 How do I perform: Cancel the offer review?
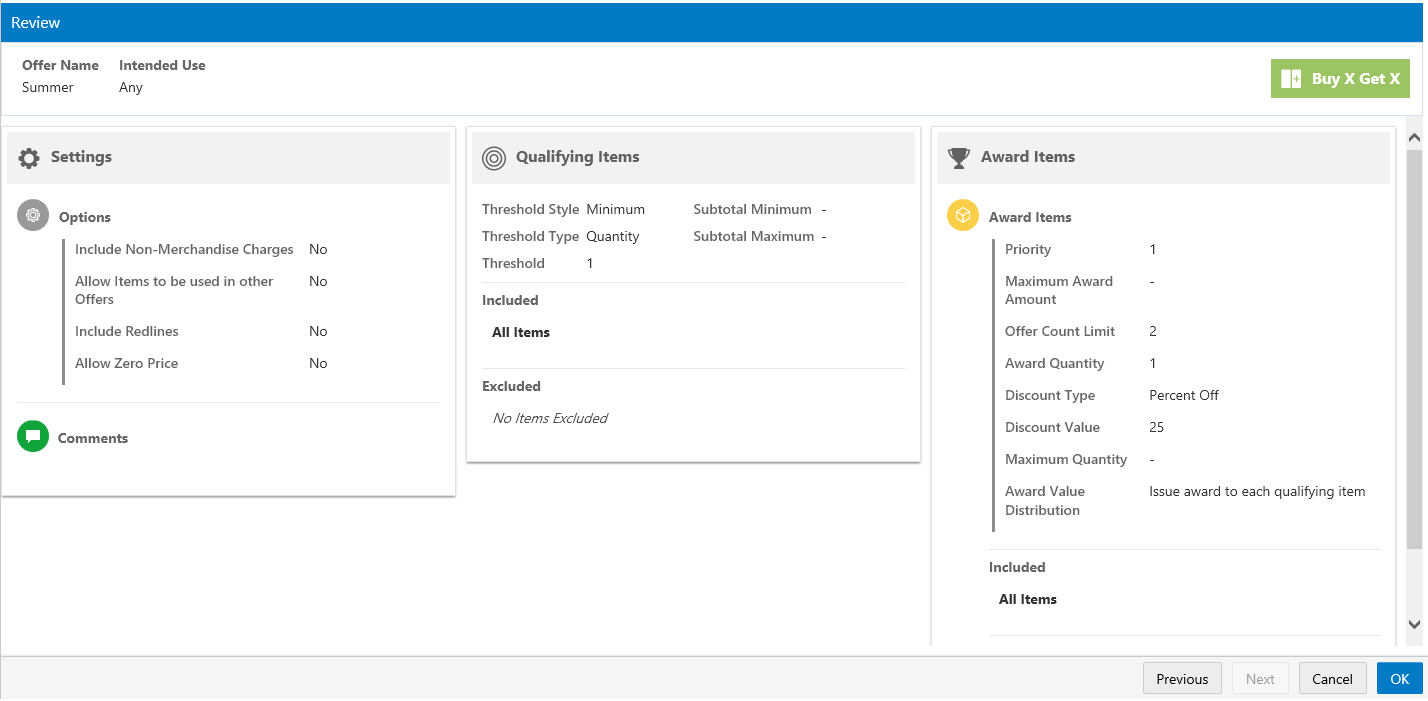(x=1332, y=679)
